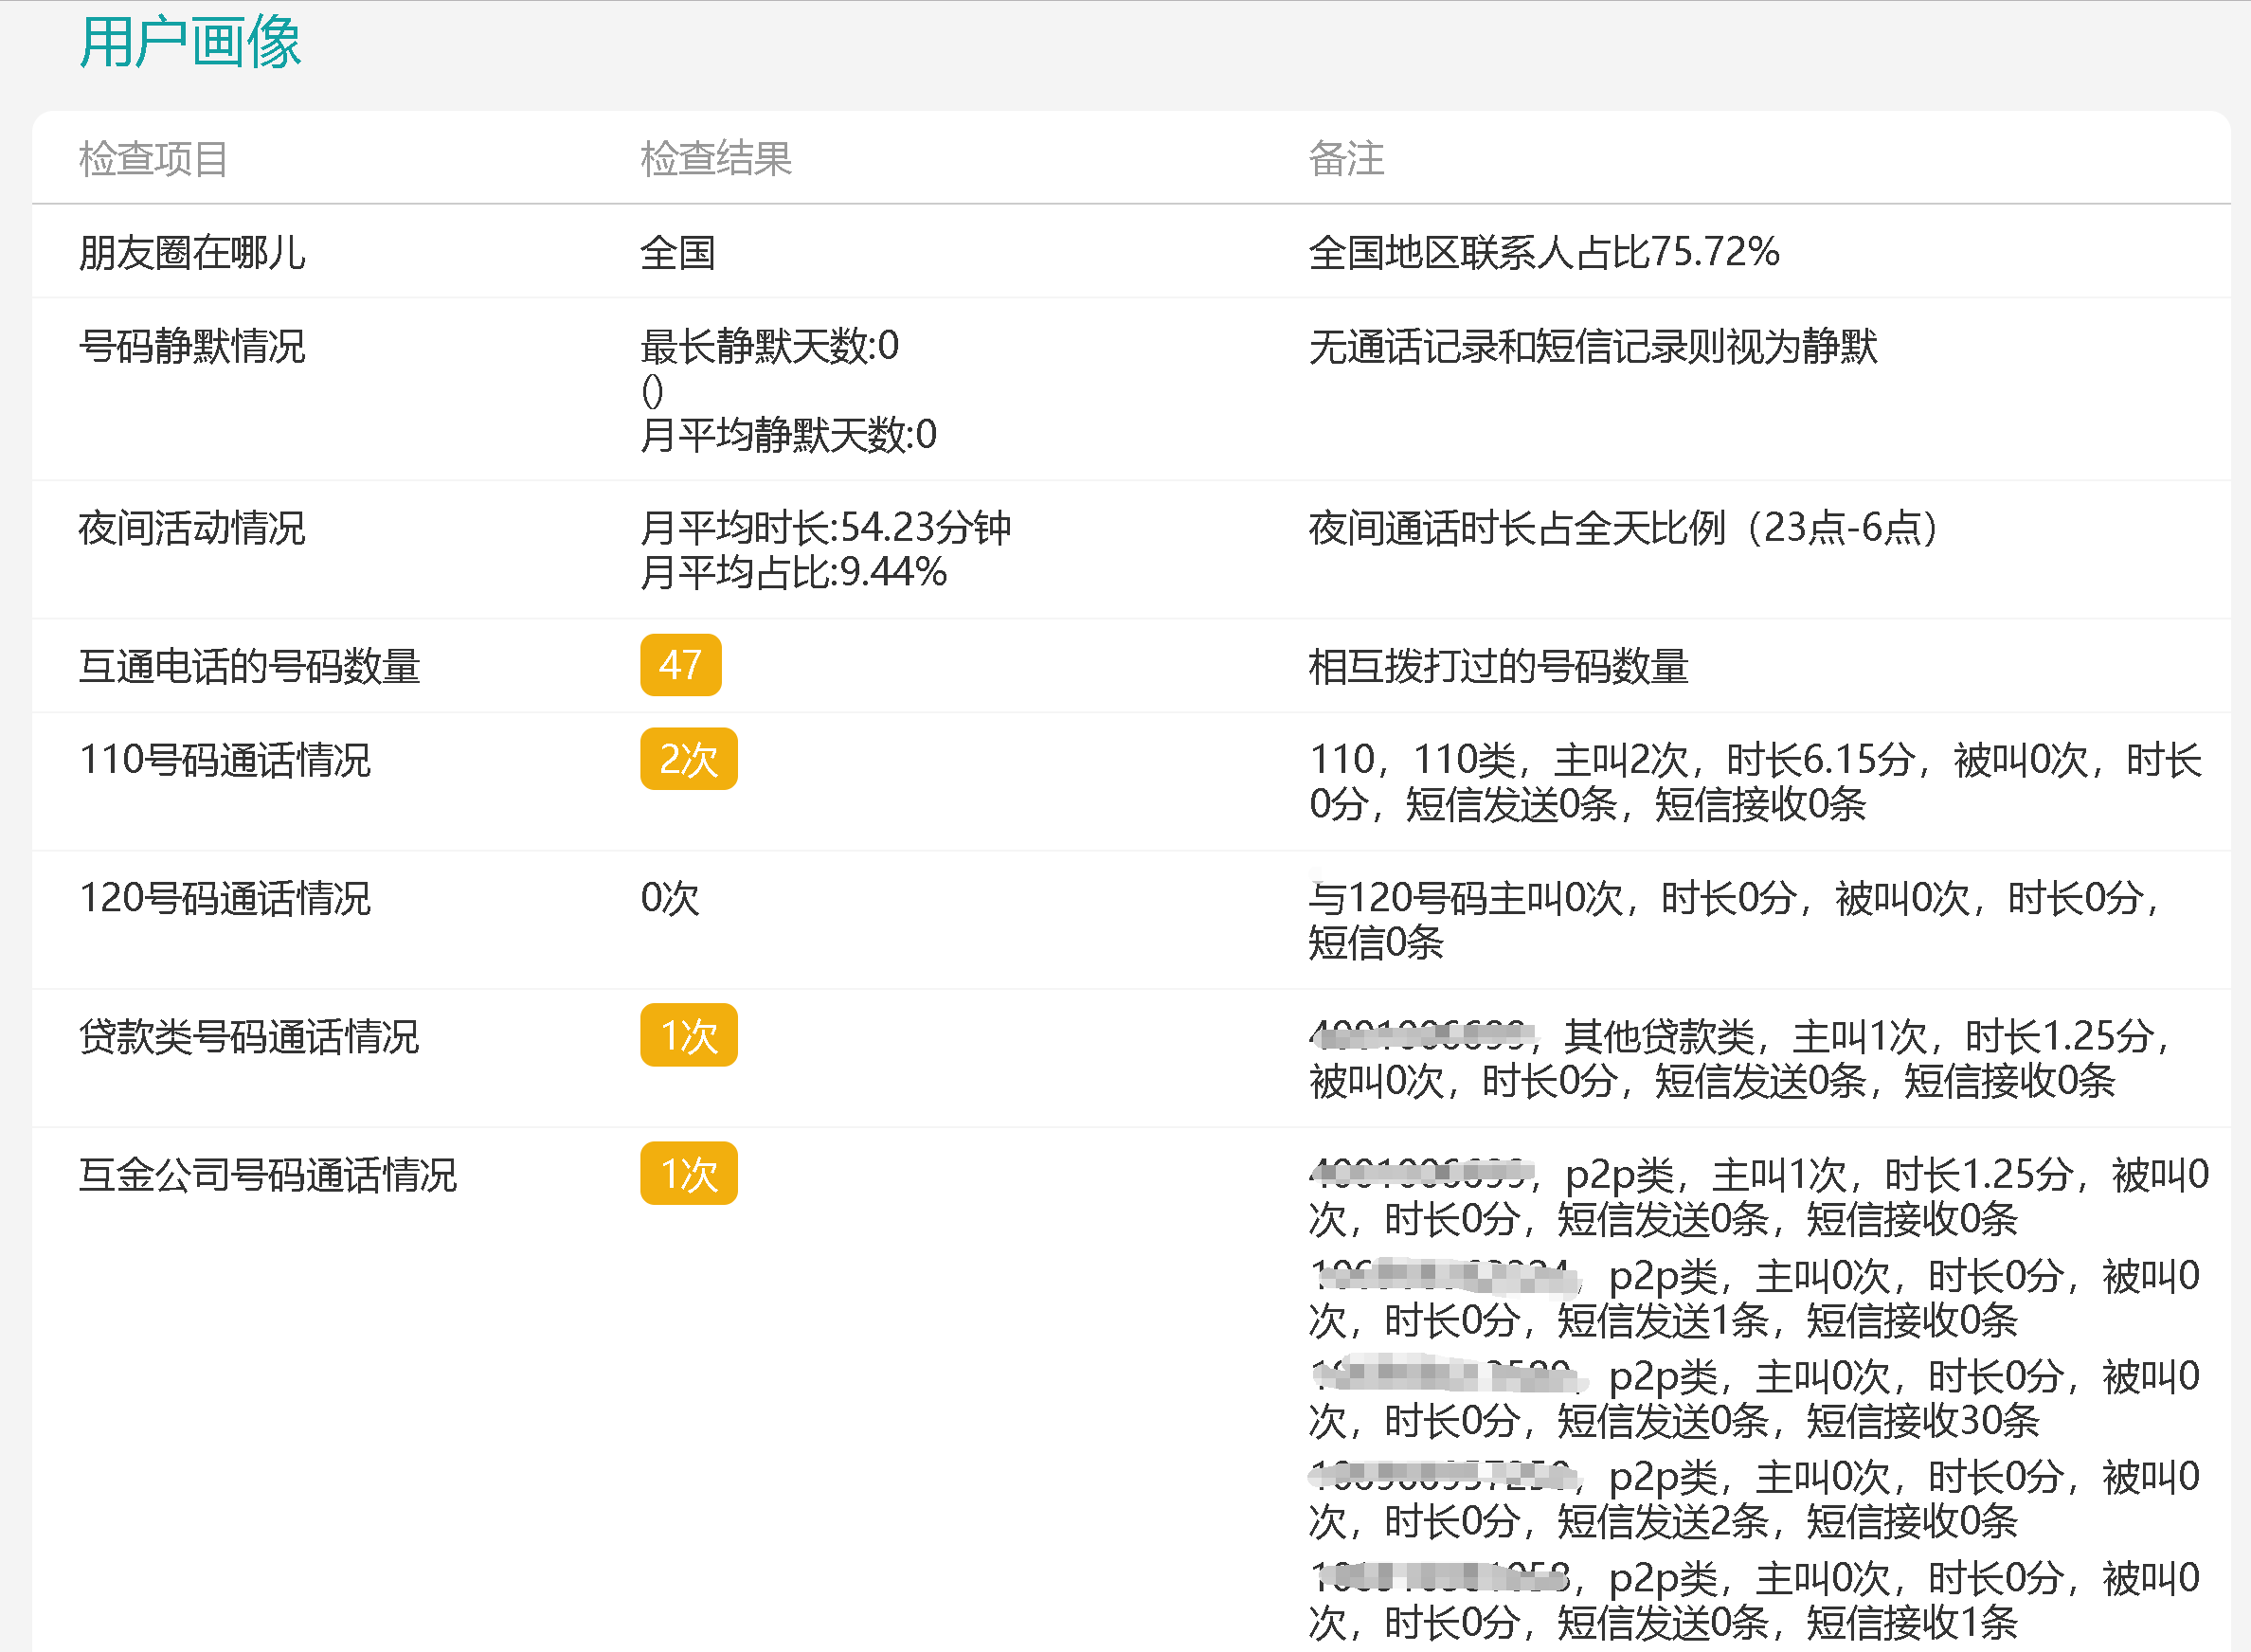
Task: Click 无通话记录和短信记录则视为静默 remark
Action: pos(1593,346)
